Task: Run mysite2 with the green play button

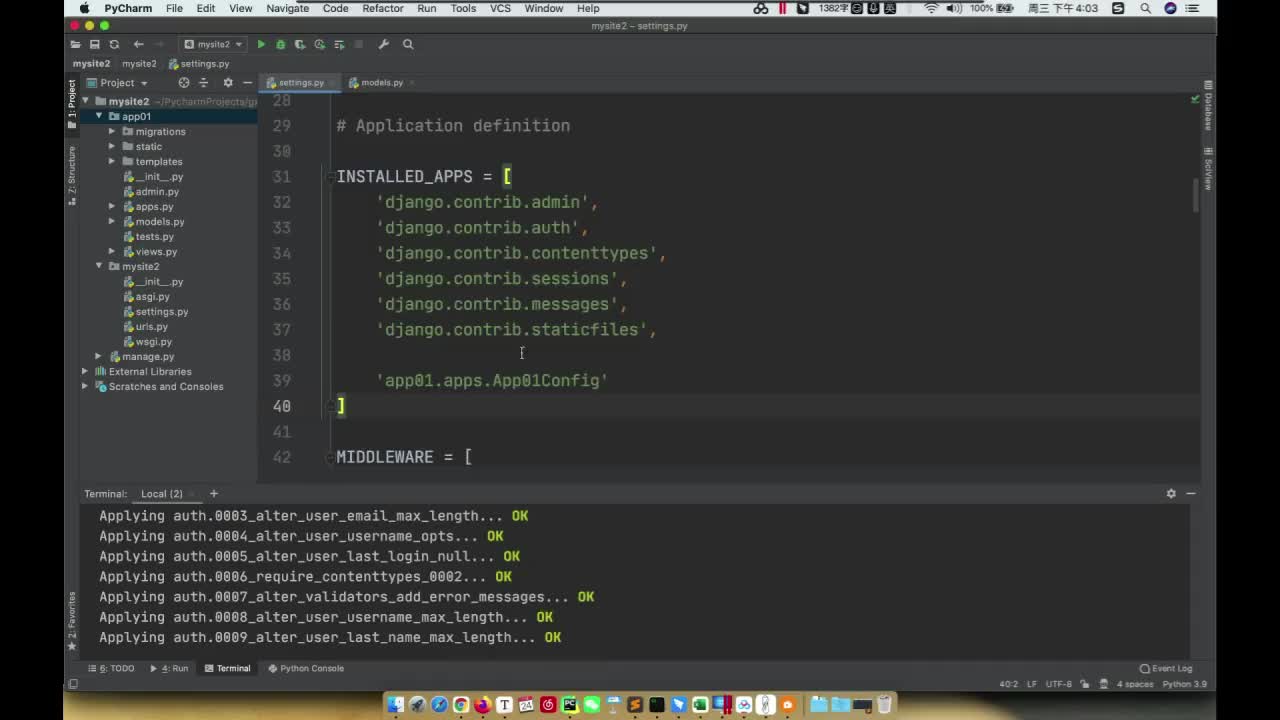Action: pos(261,44)
